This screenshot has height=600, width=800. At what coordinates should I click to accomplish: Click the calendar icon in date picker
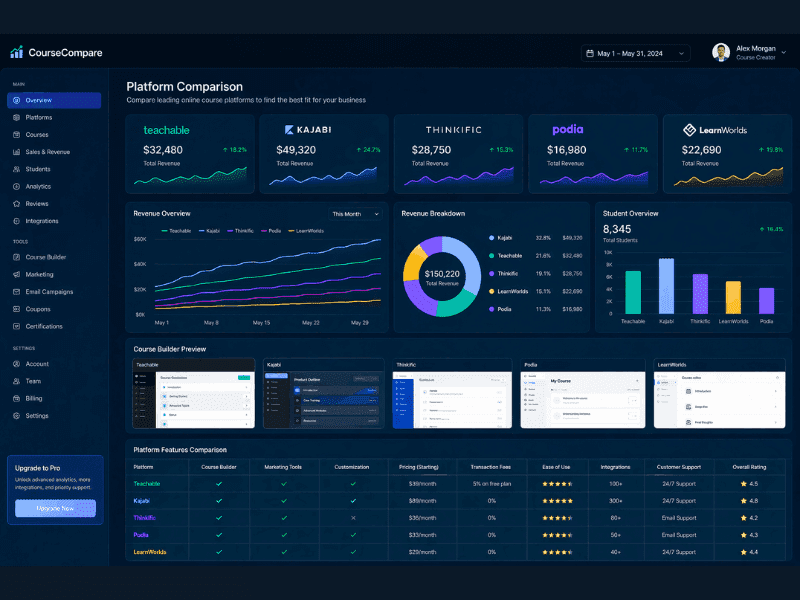pos(590,53)
